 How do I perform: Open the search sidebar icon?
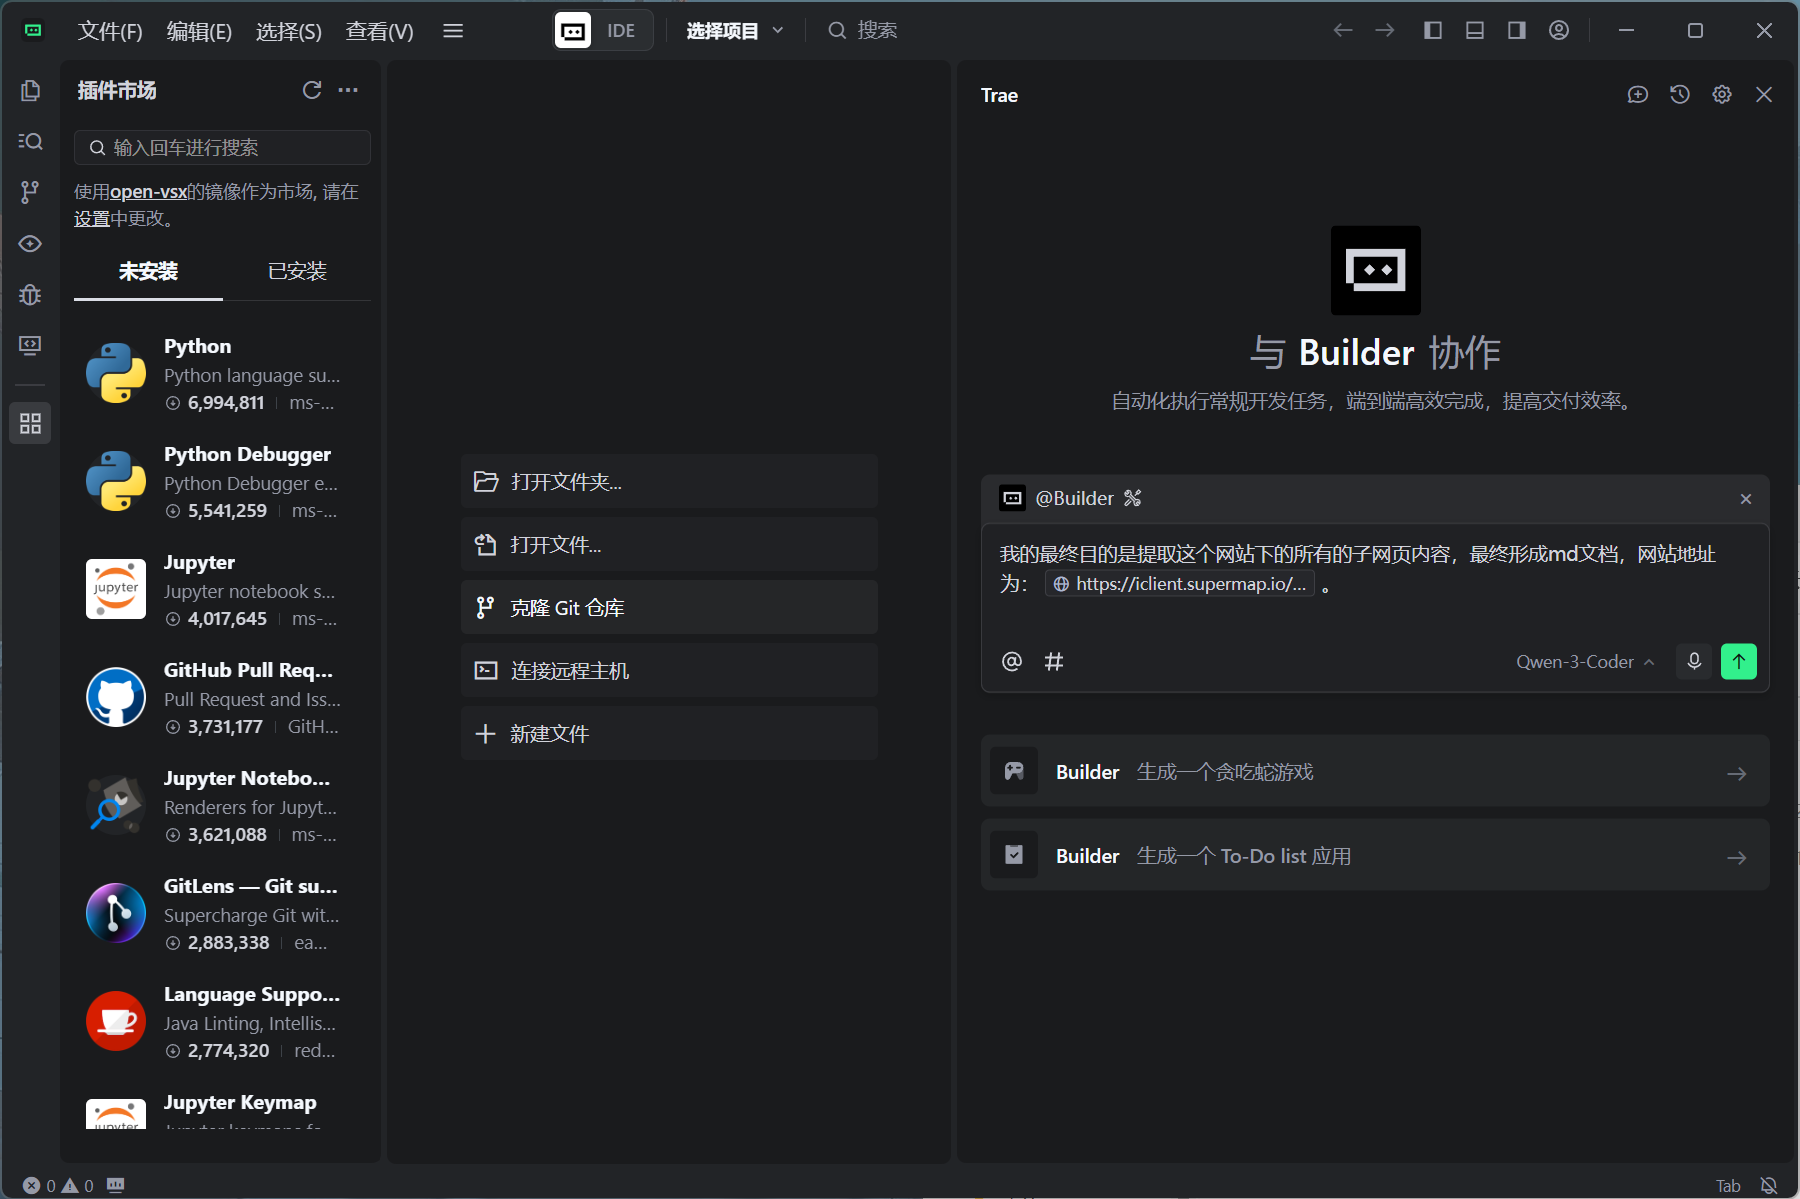point(30,141)
